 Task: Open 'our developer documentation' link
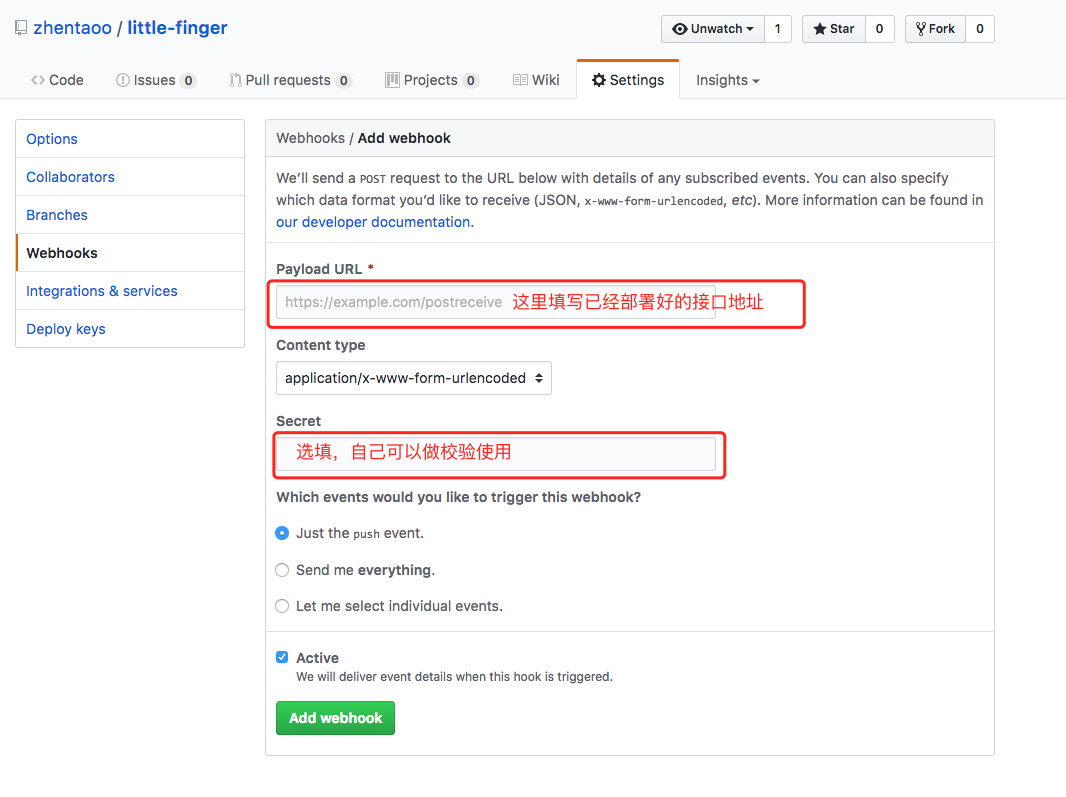(373, 222)
